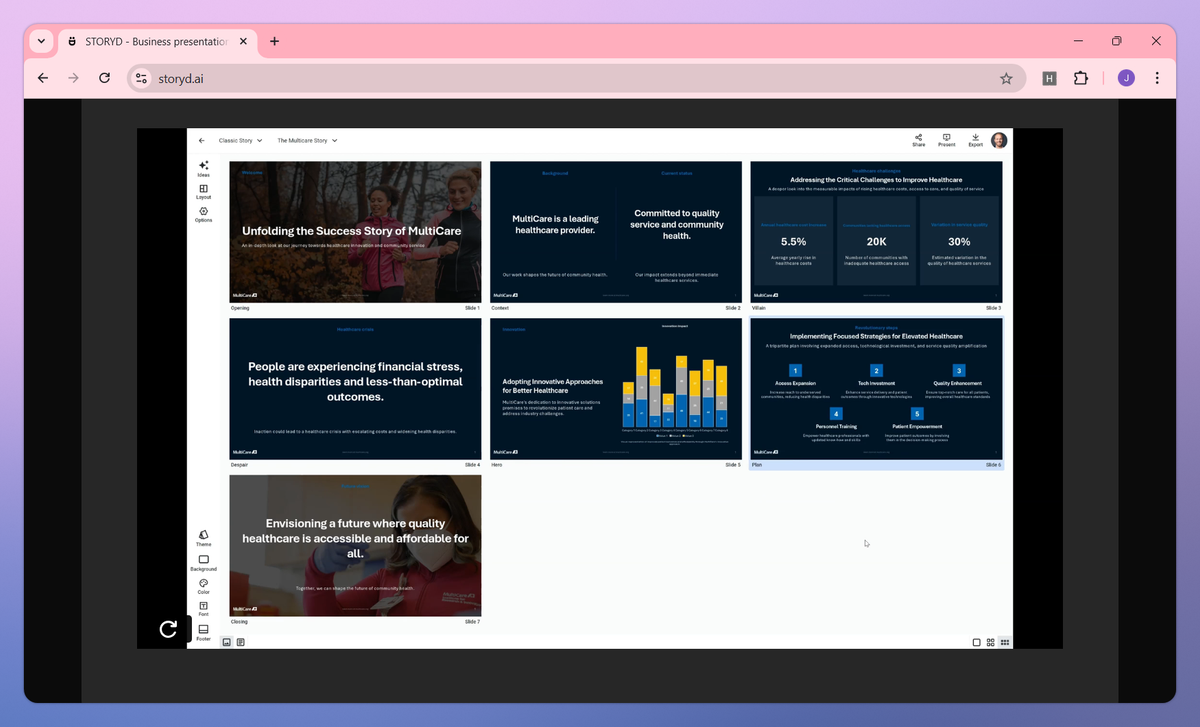Image resolution: width=1200 pixels, height=727 pixels.
Task: Click the 'Opening' slide label
Action: pos(240,308)
